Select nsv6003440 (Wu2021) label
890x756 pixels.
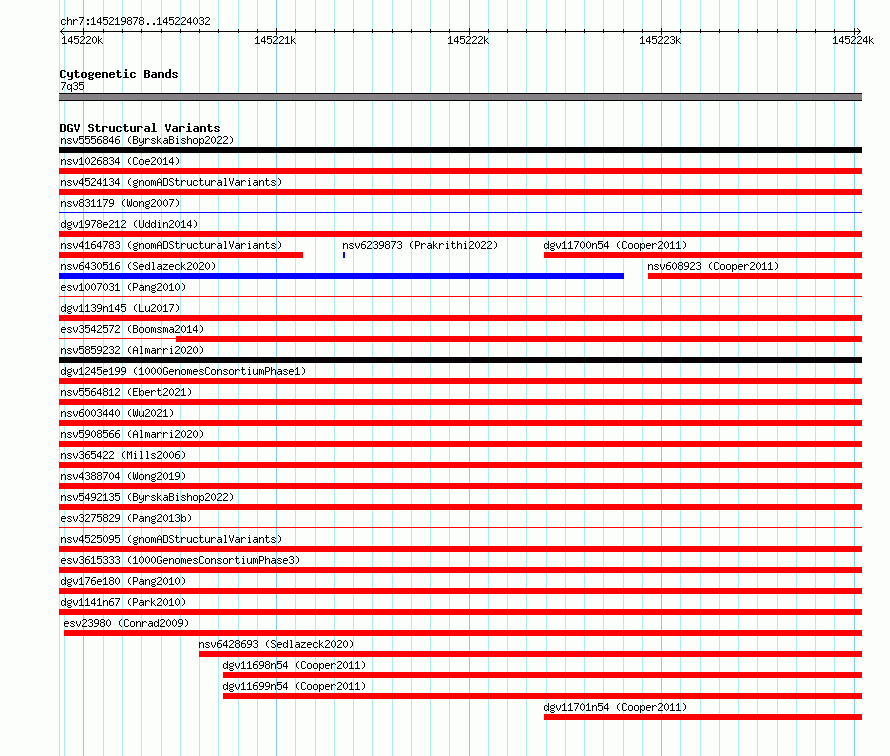click(x=117, y=413)
